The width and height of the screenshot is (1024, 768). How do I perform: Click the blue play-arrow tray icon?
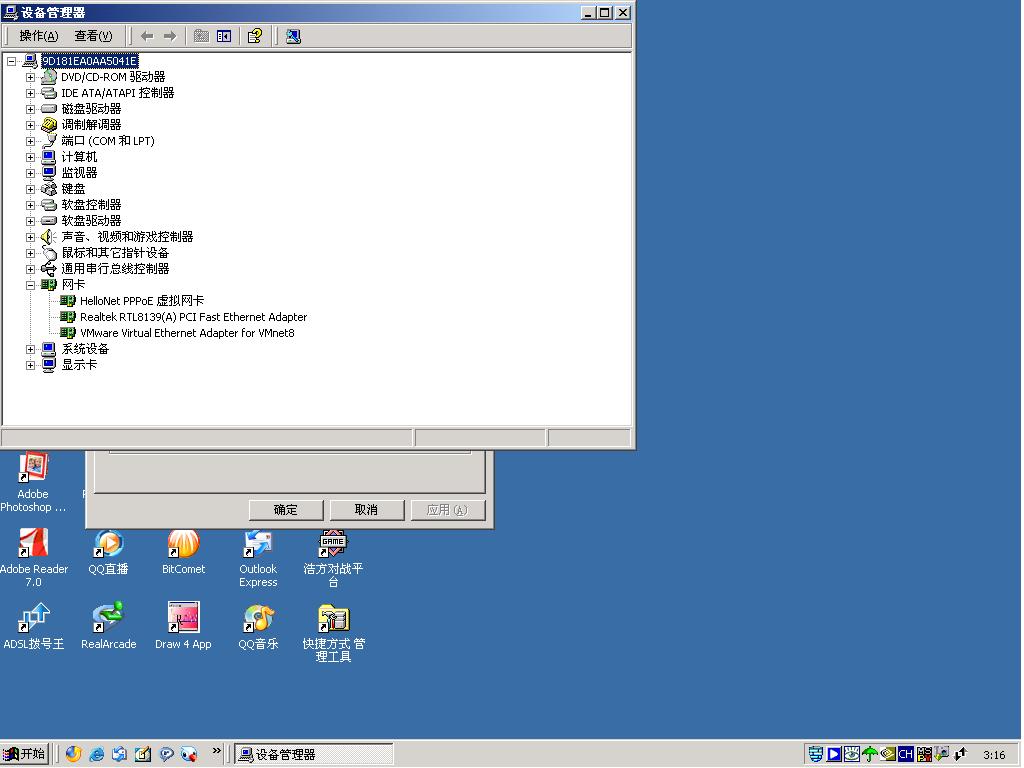click(x=834, y=754)
